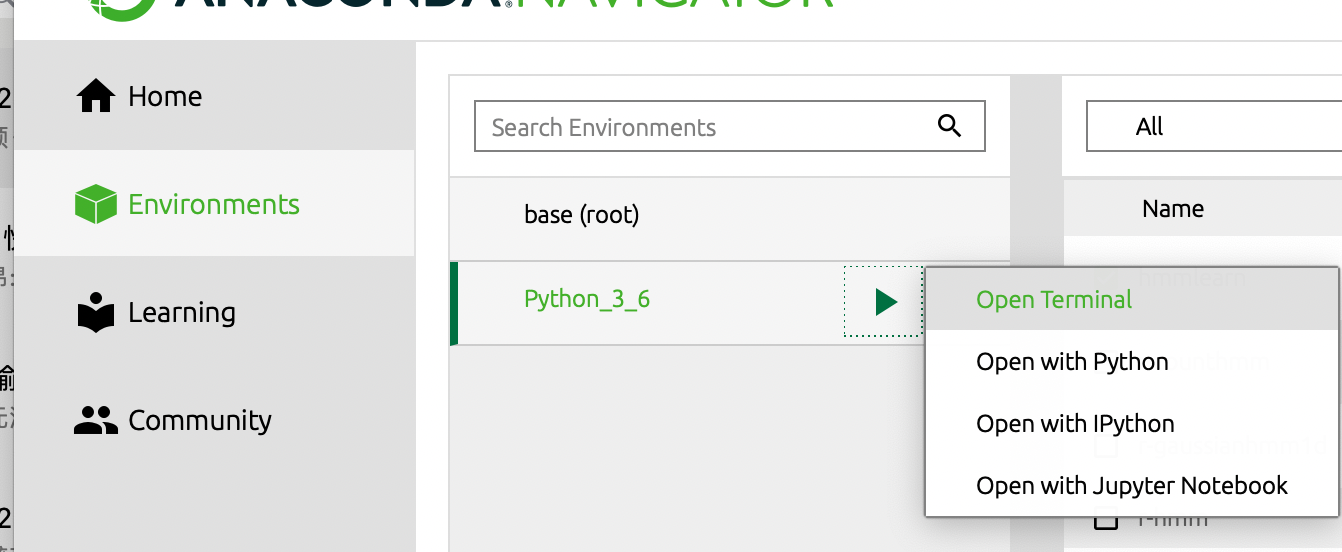Click the green play arrow for Python_3_6

pos(885,302)
